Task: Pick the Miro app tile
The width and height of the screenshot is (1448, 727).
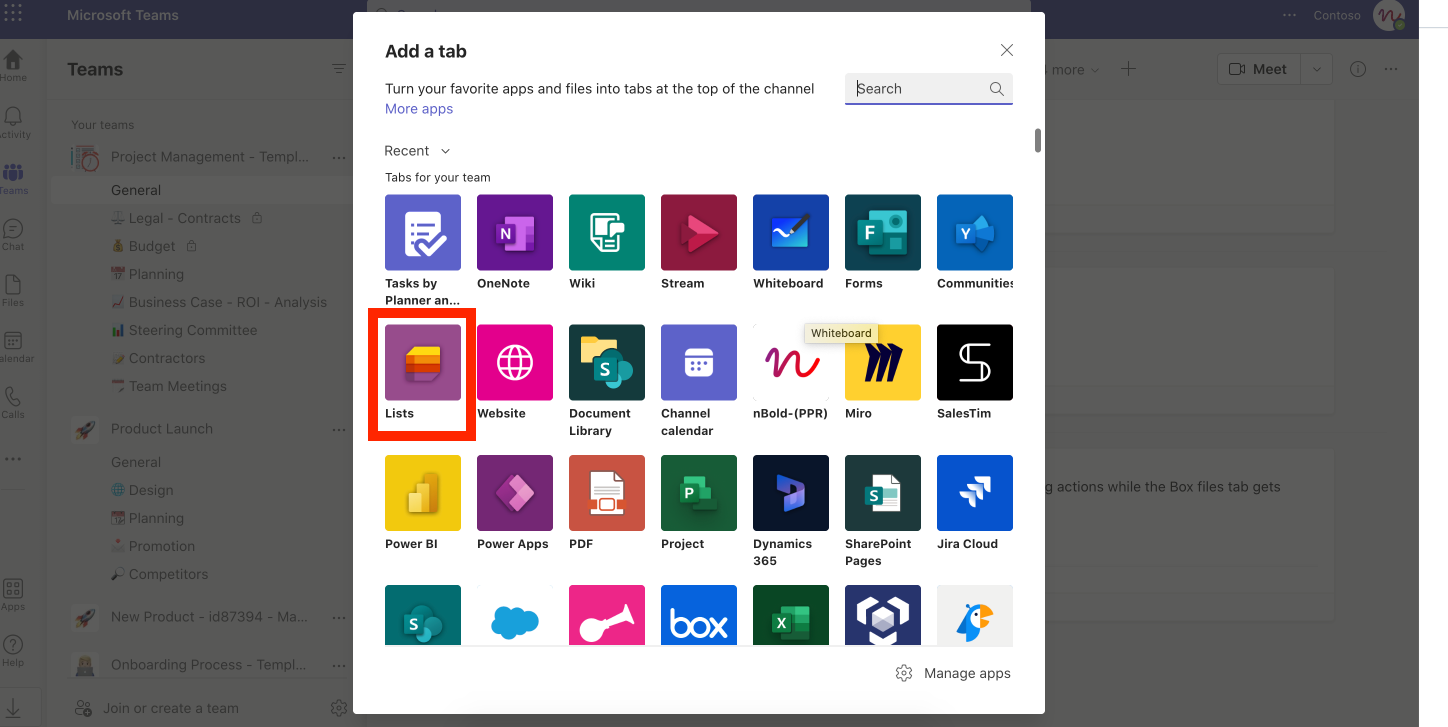Action: [883, 362]
